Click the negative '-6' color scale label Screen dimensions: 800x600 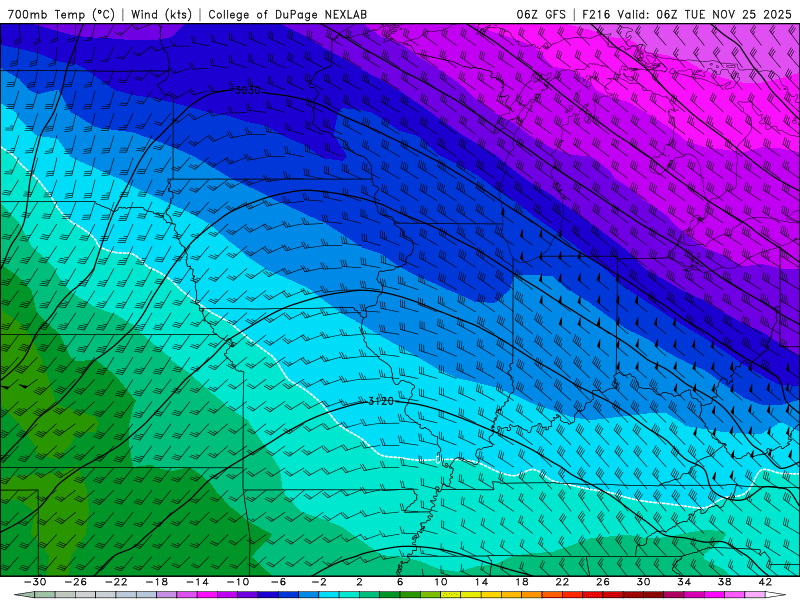click(x=279, y=582)
